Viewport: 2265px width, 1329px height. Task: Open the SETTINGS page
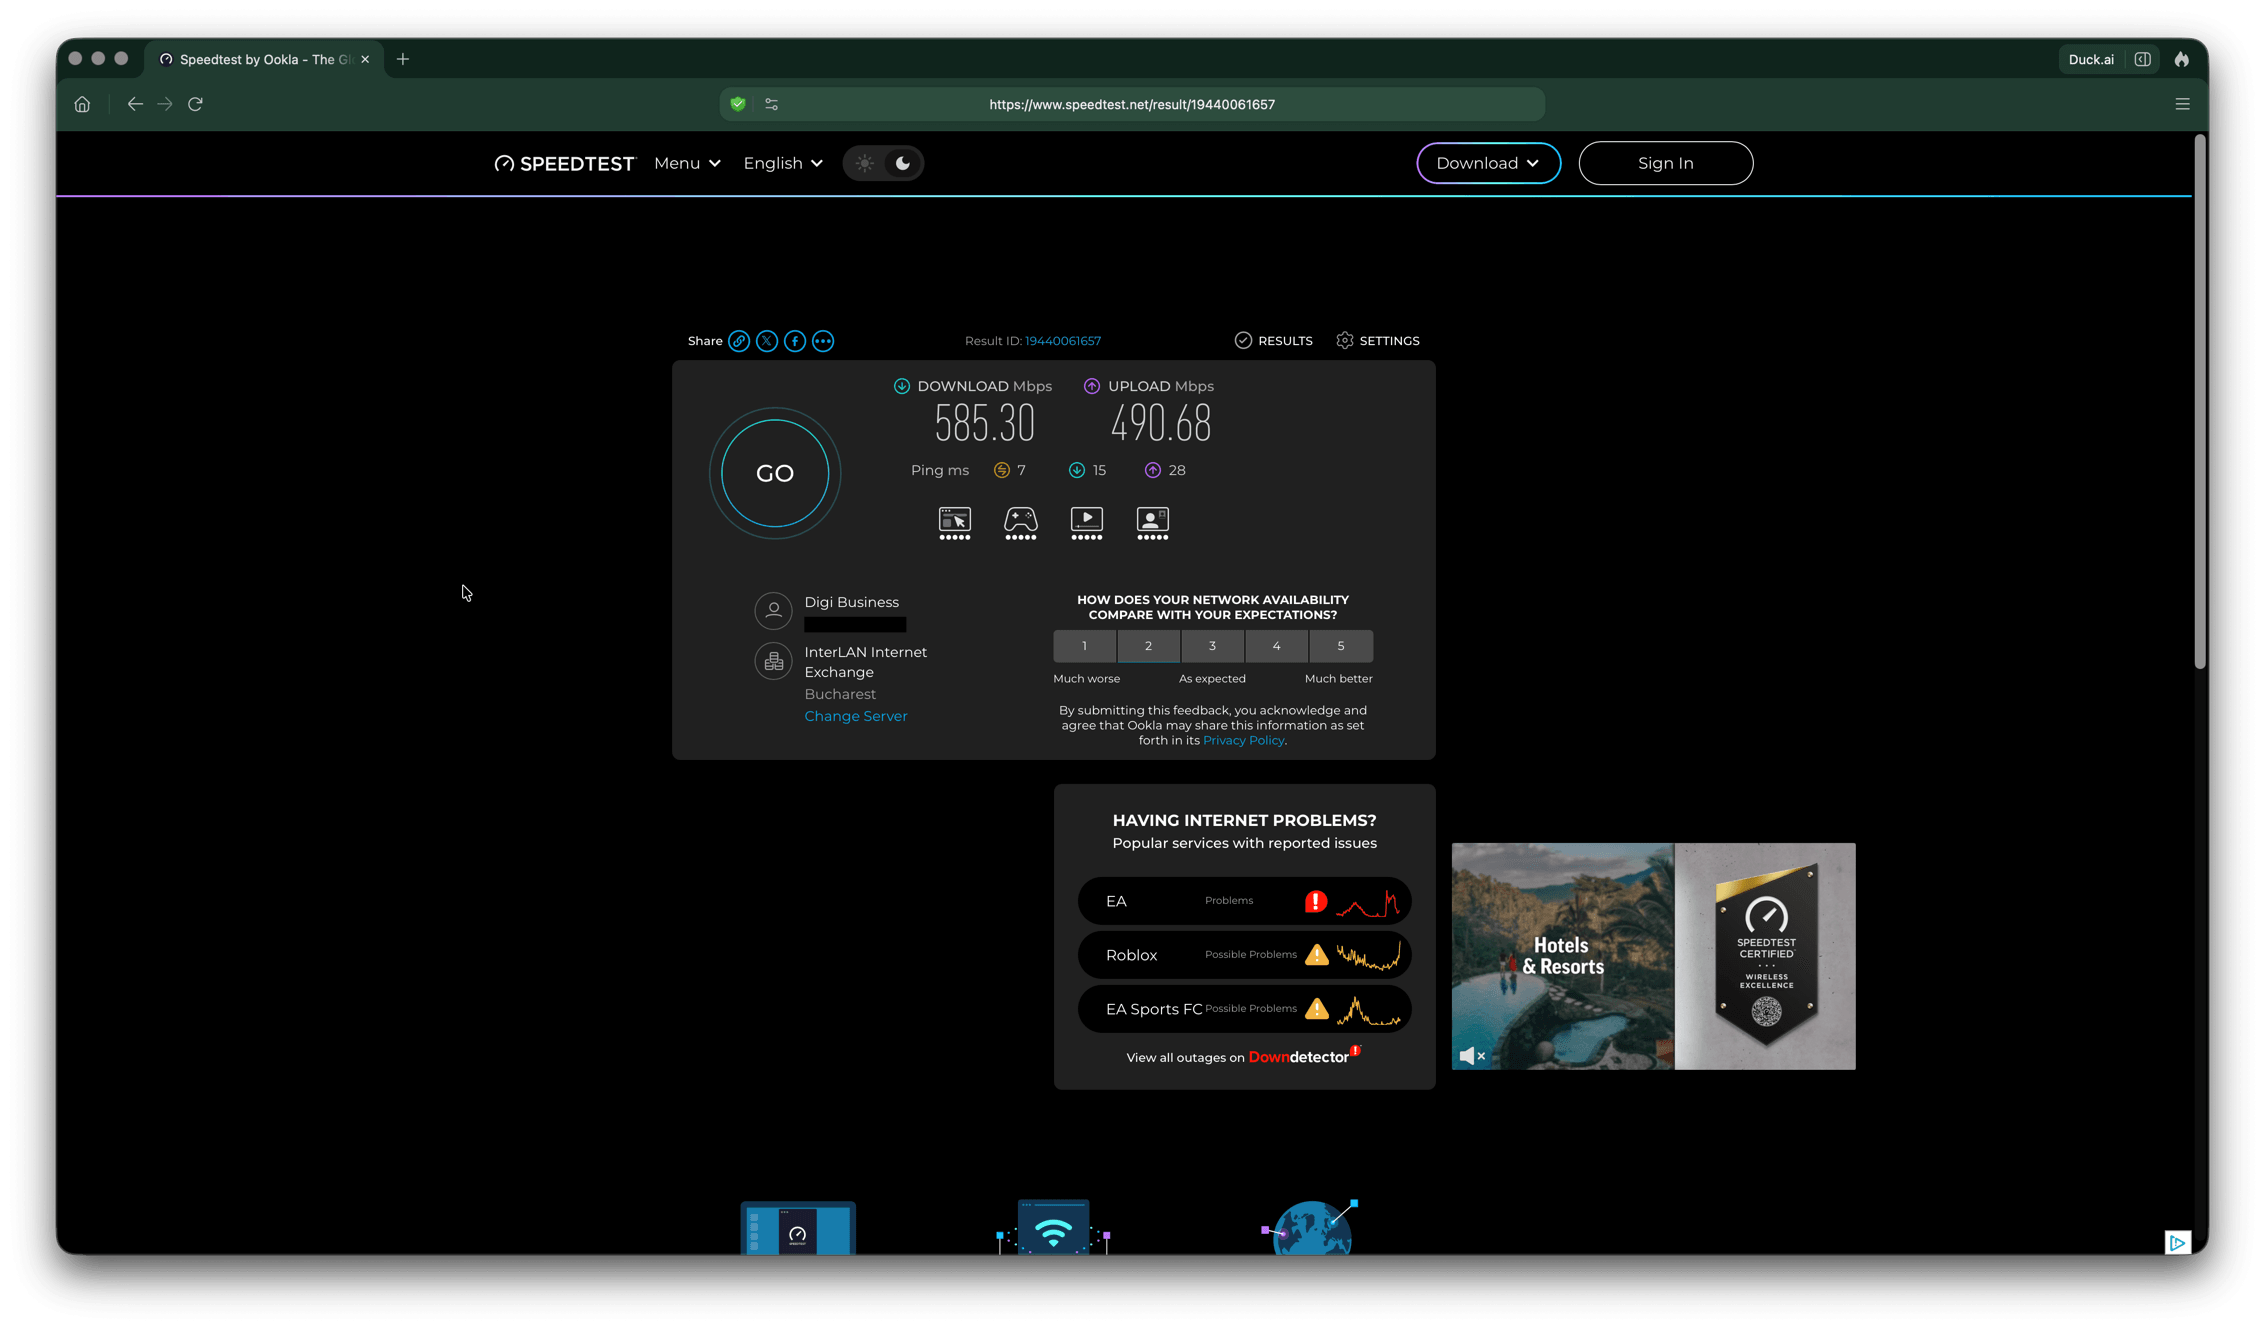(x=1377, y=341)
